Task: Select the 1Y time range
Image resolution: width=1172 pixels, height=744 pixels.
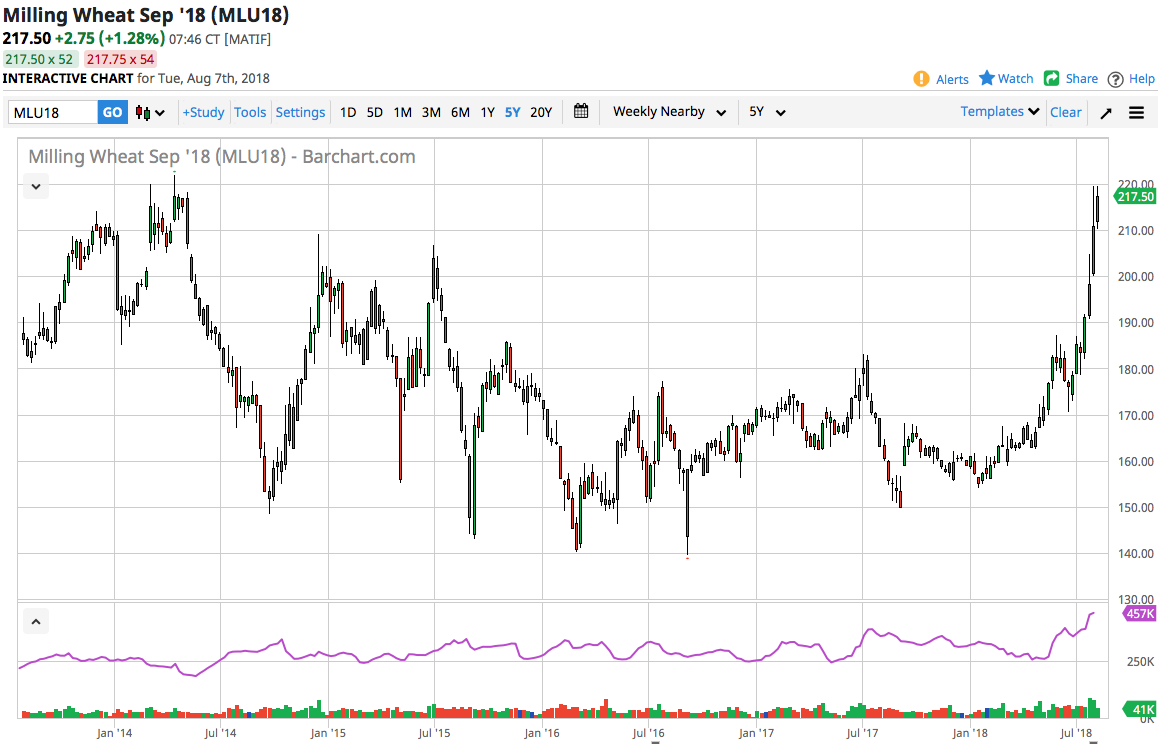Action: coord(487,112)
